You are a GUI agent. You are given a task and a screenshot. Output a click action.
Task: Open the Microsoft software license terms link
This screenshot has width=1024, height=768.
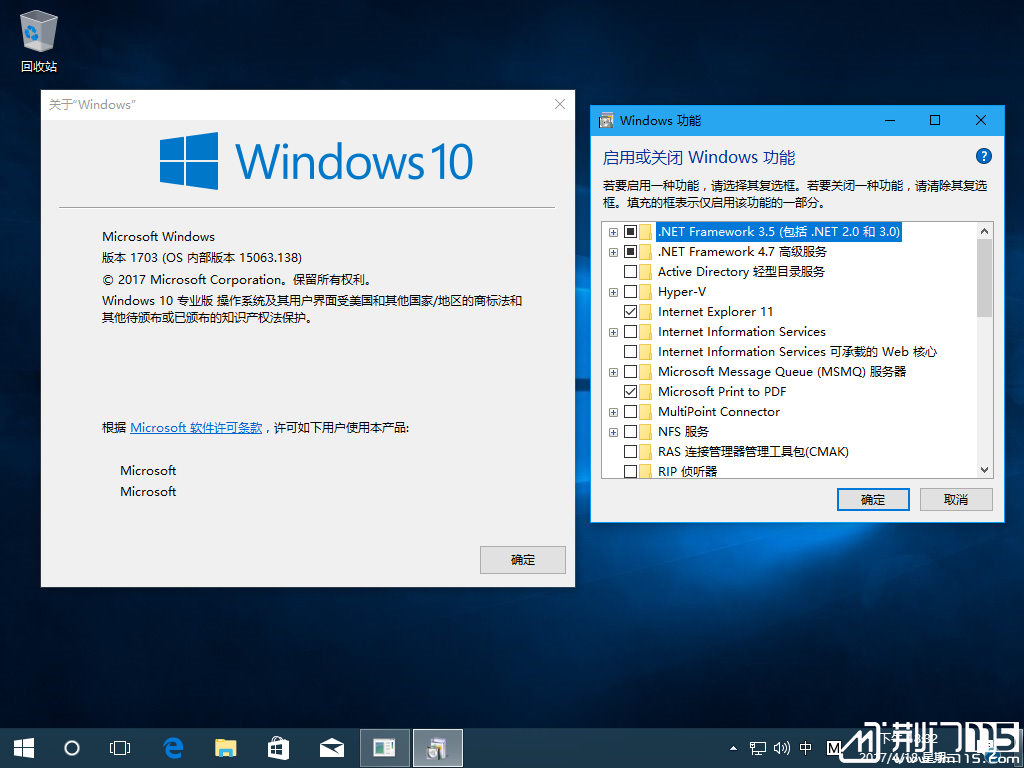pyautogui.click(x=196, y=428)
